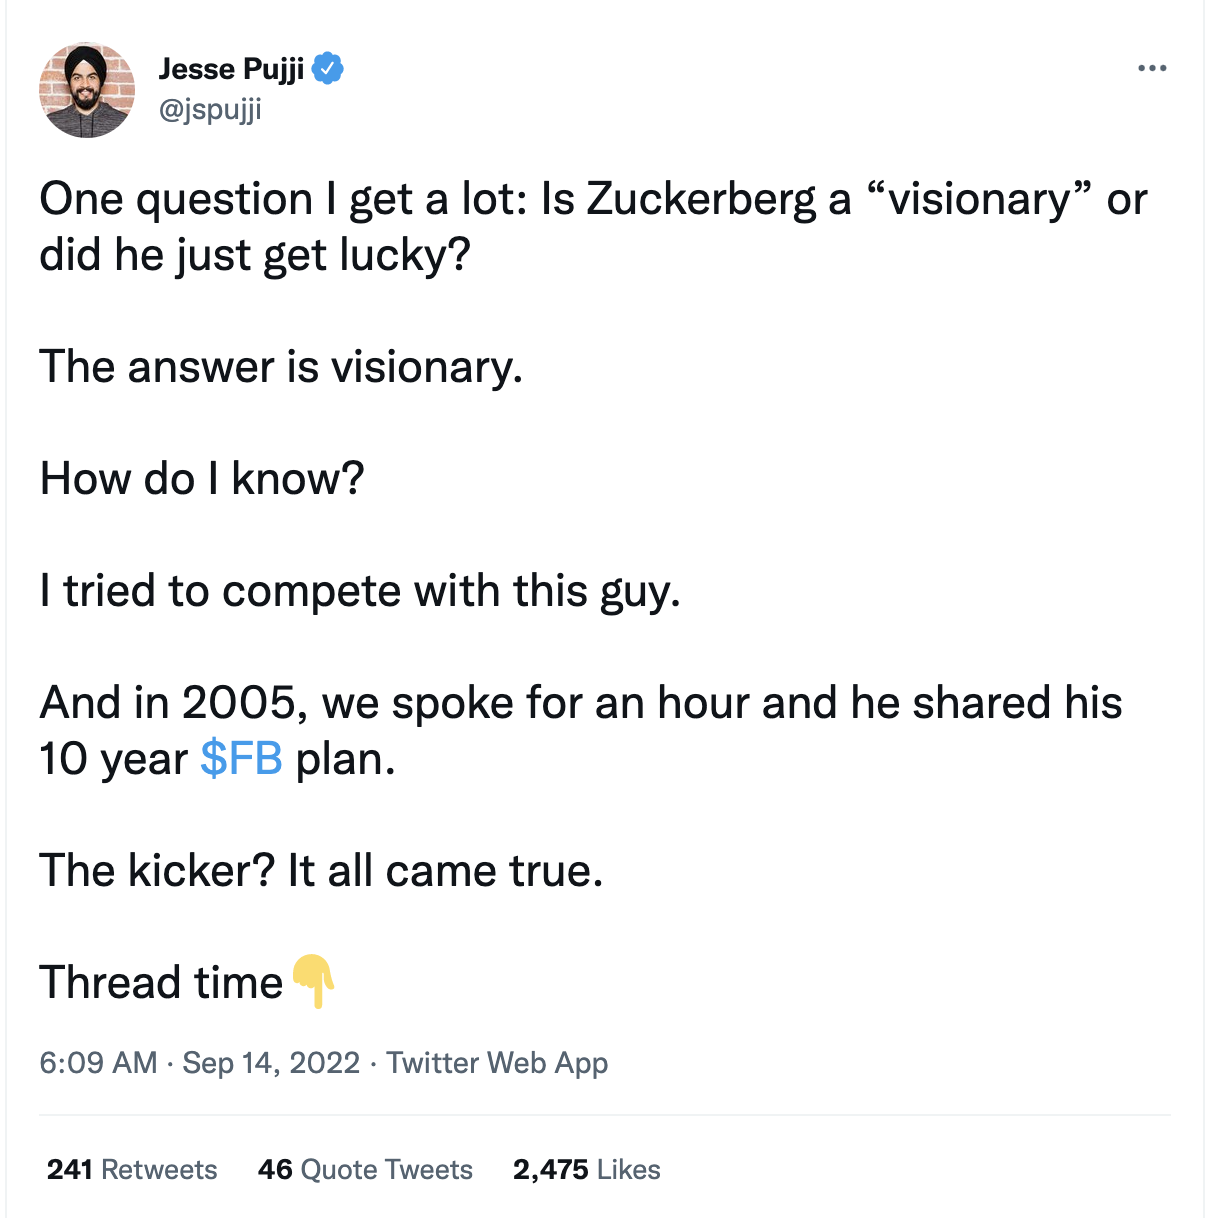Open the $FB cashtag link
The height and width of the screenshot is (1218, 1208).
[241, 758]
